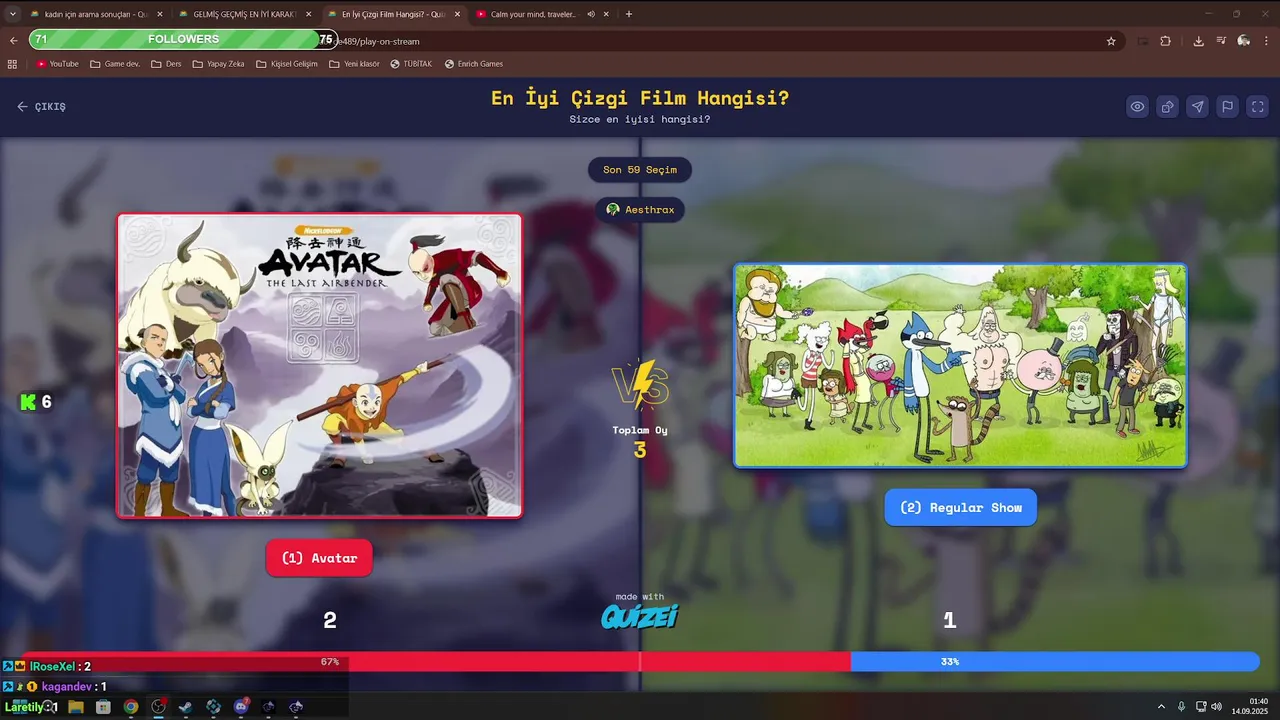Go back in browser history
1280x720 pixels.
click(x=13, y=41)
